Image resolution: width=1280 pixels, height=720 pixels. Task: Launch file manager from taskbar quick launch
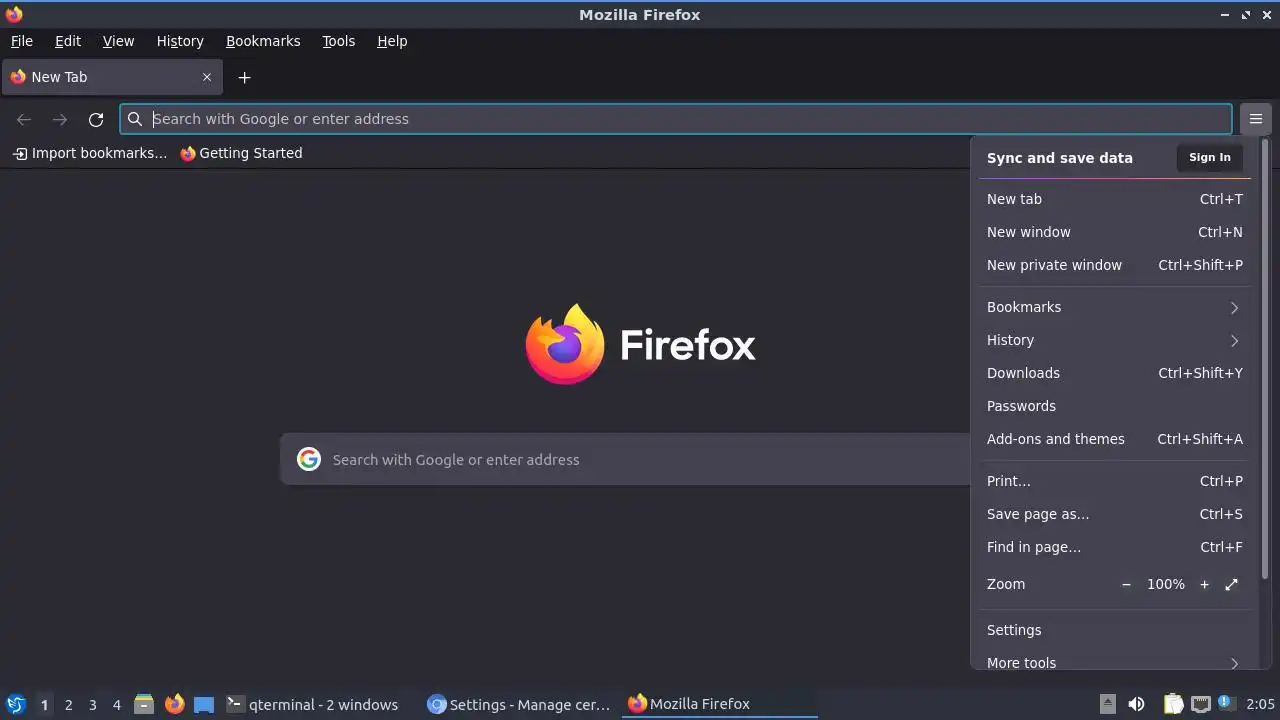(144, 704)
